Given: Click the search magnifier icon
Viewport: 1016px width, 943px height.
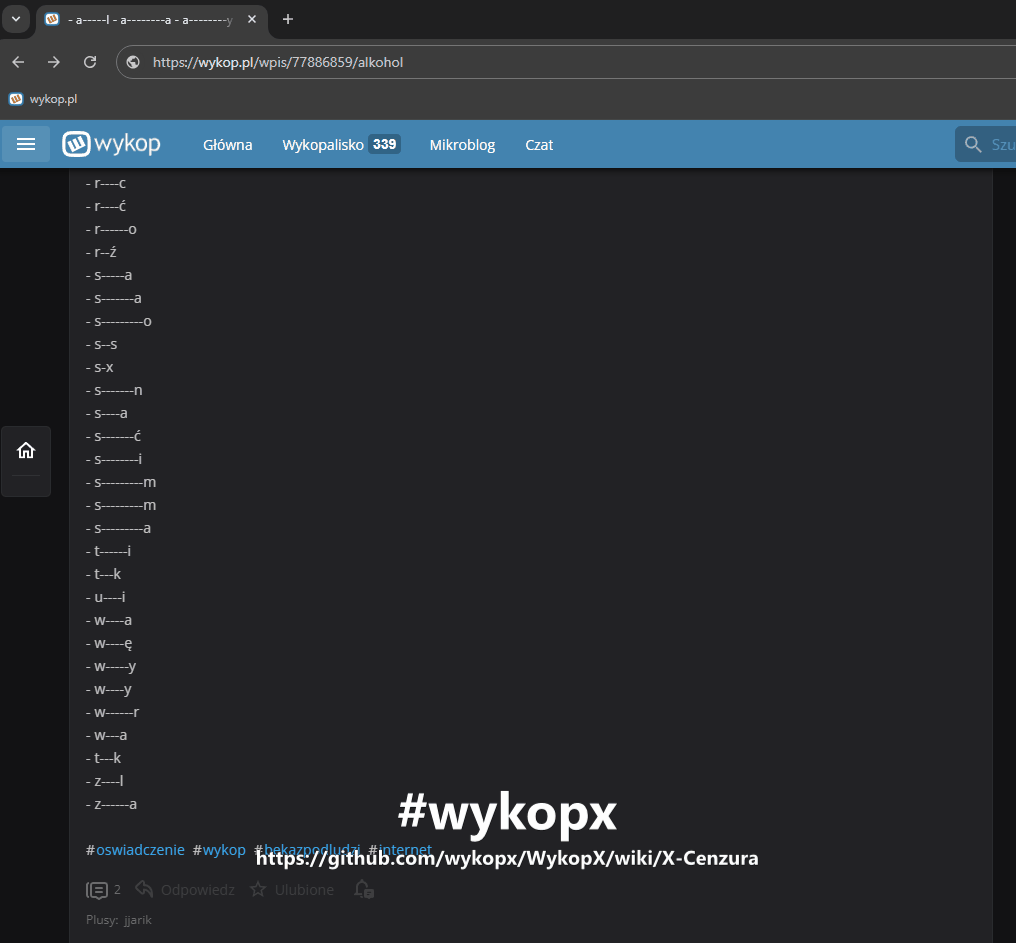Looking at the screenshot, I should [x=973, y=145].
